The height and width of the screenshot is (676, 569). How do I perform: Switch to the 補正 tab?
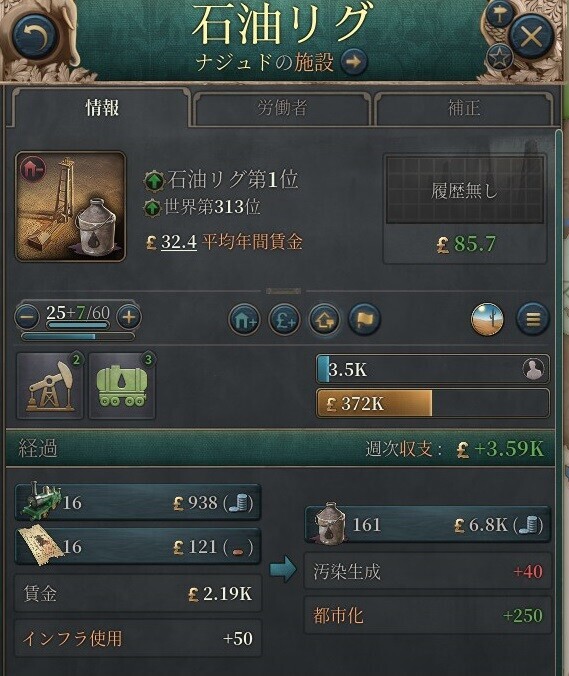(464, 108)
